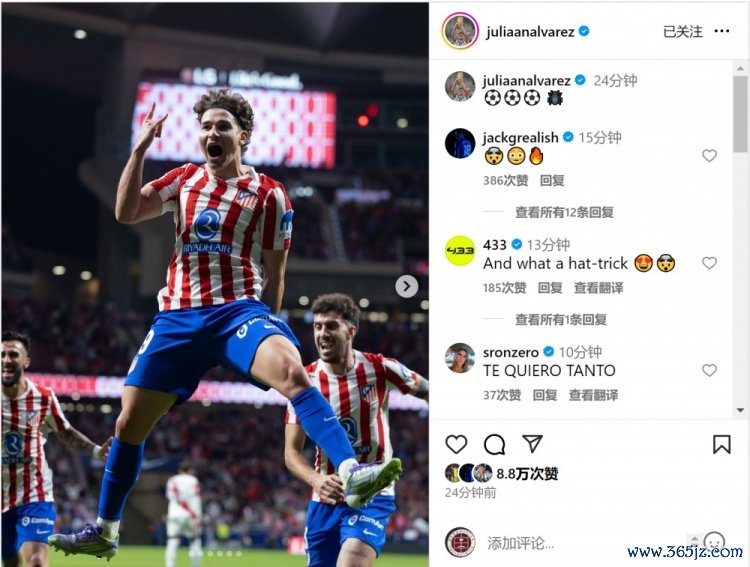Like the 433 hat-trick comment
Screen dimensions: 750x567
coord(709,263)
